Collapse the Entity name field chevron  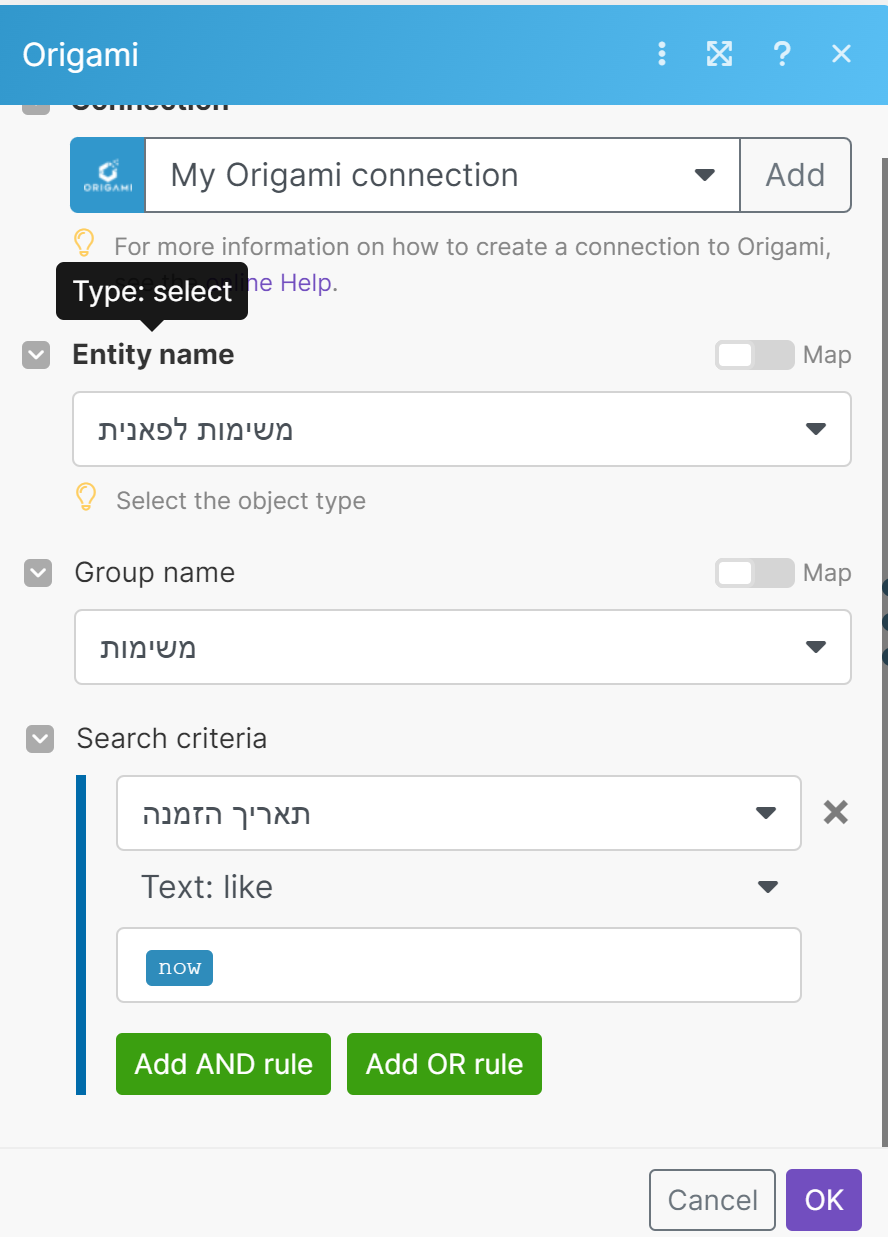click(36, 355)
